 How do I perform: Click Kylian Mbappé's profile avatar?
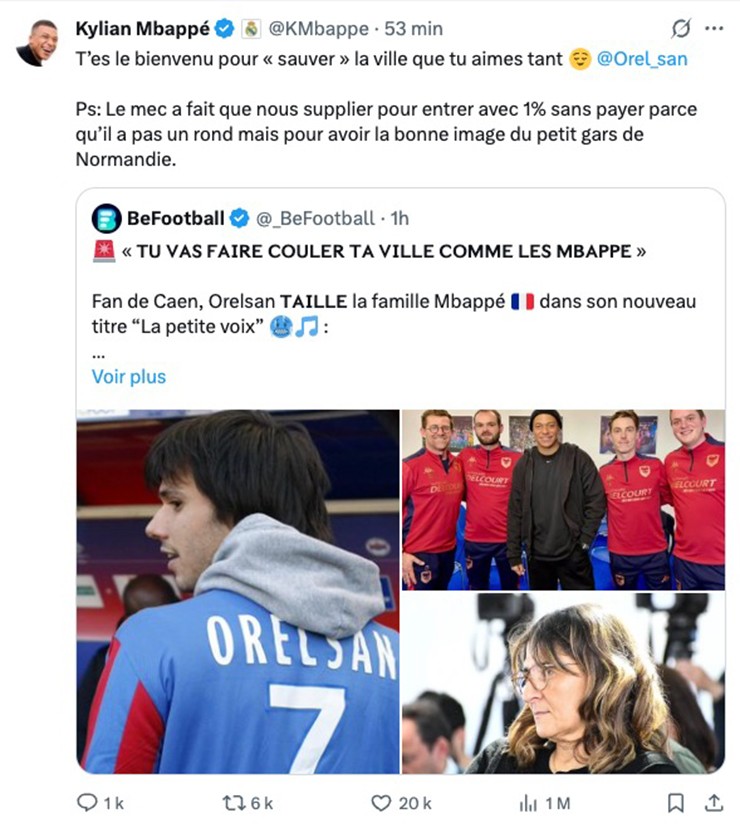click(36, 42)
